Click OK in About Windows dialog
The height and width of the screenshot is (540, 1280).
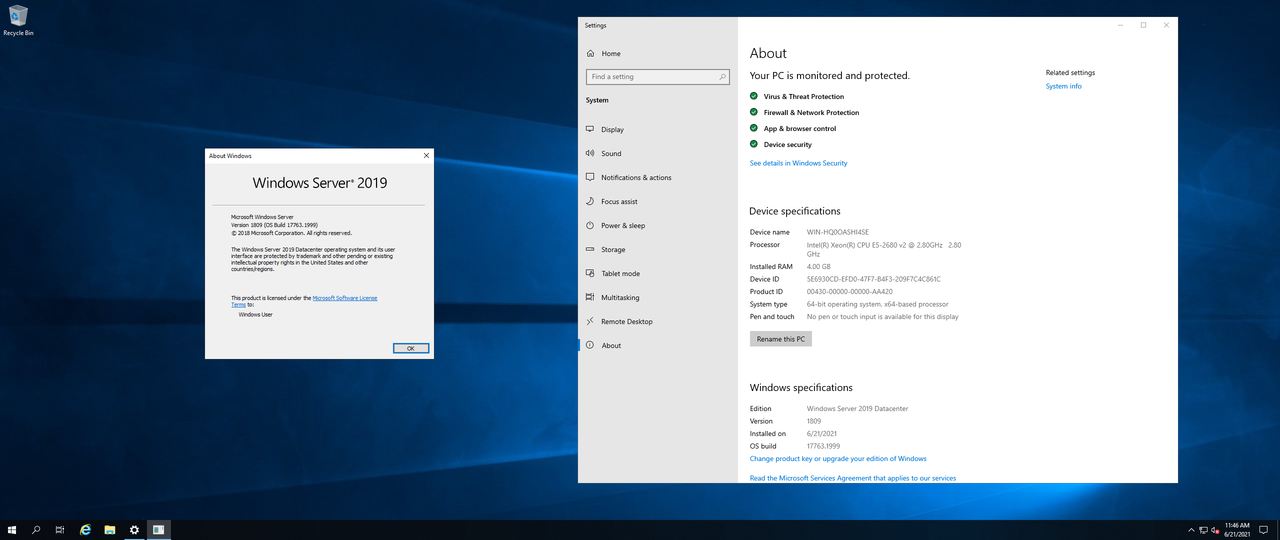pos(411,348)
